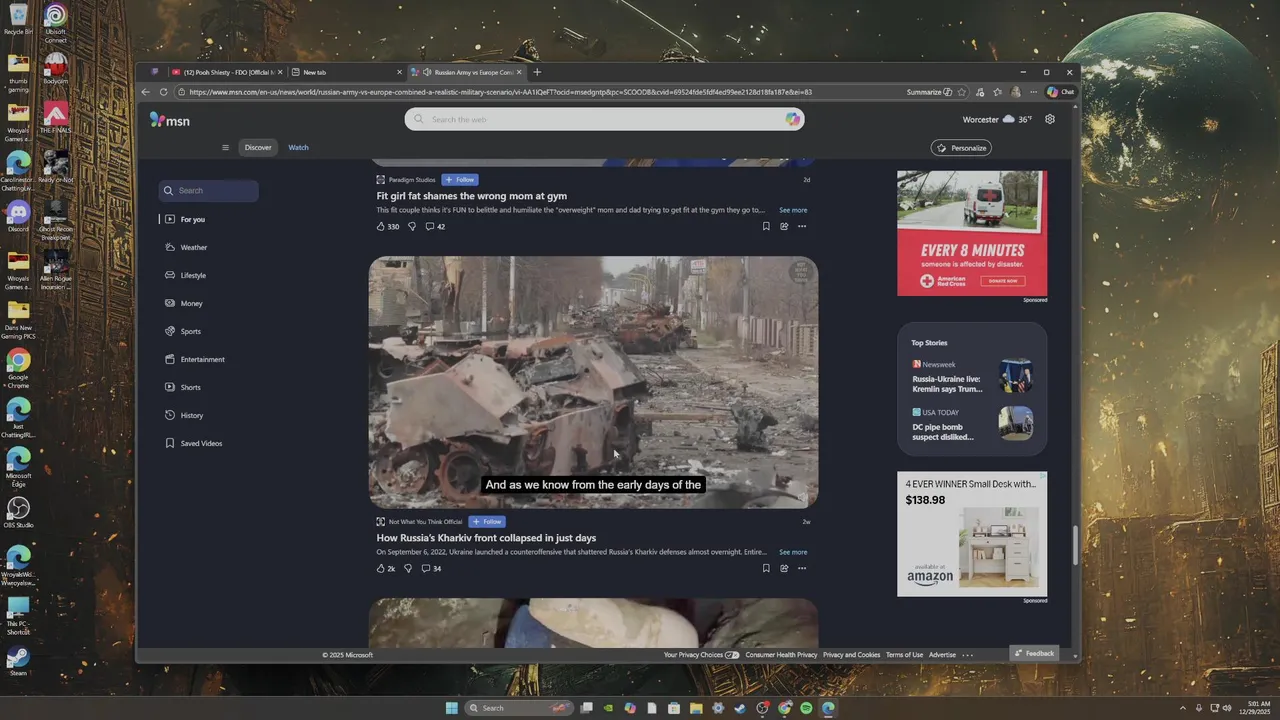Expand Kharkiv description with See more
Screen dimensions: 1280x720
[793, 552]
